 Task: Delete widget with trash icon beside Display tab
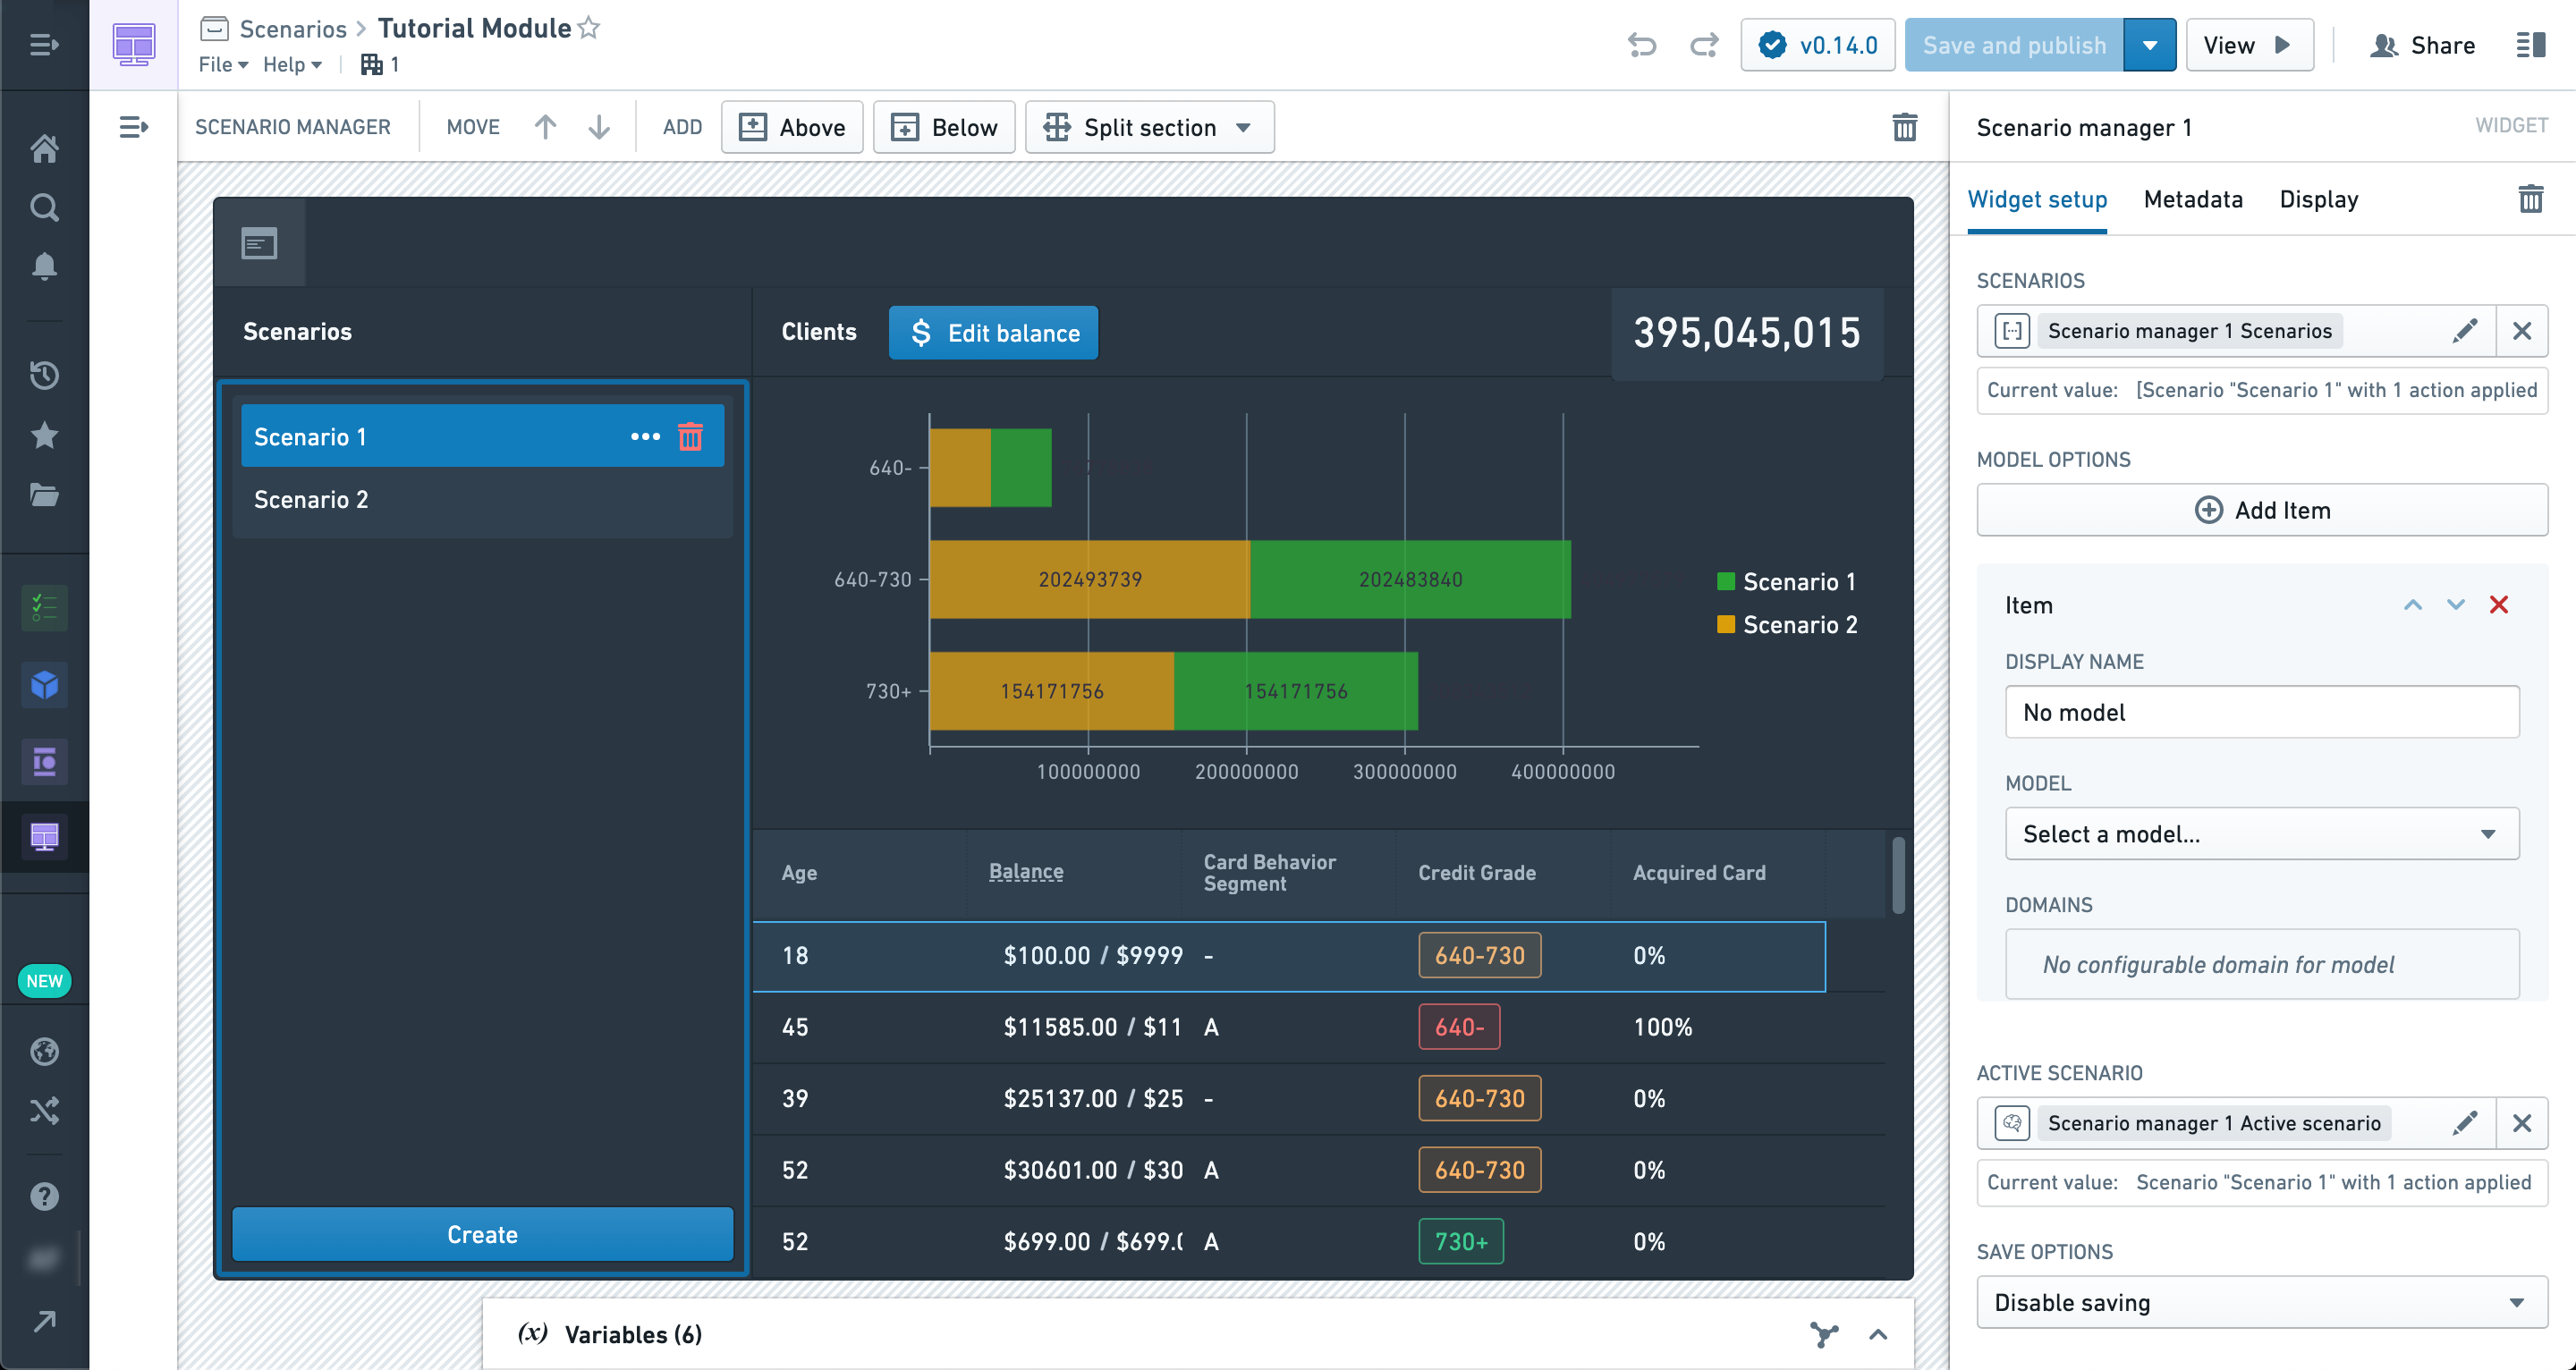2530,199
